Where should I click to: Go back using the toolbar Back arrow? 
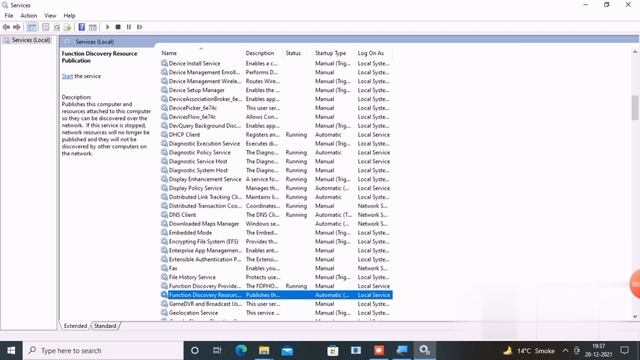click(x=6, y=27)
